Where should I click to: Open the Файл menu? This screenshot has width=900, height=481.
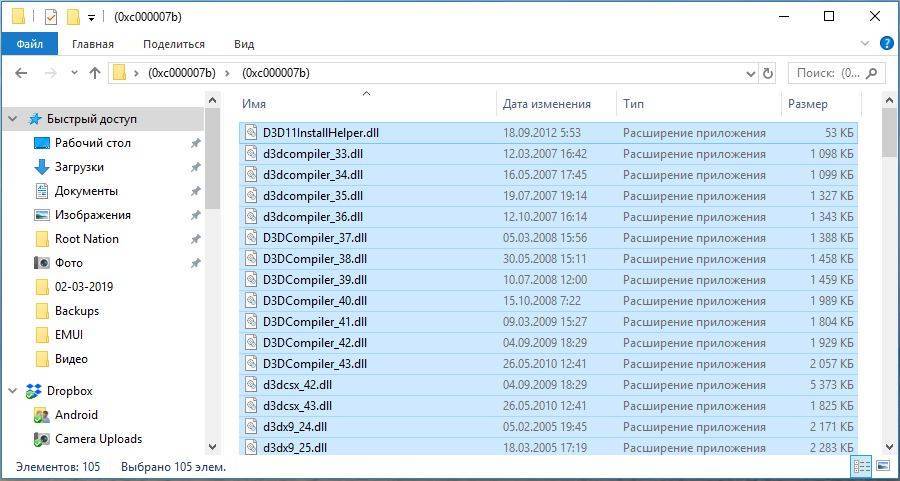[x=29, y=44]
